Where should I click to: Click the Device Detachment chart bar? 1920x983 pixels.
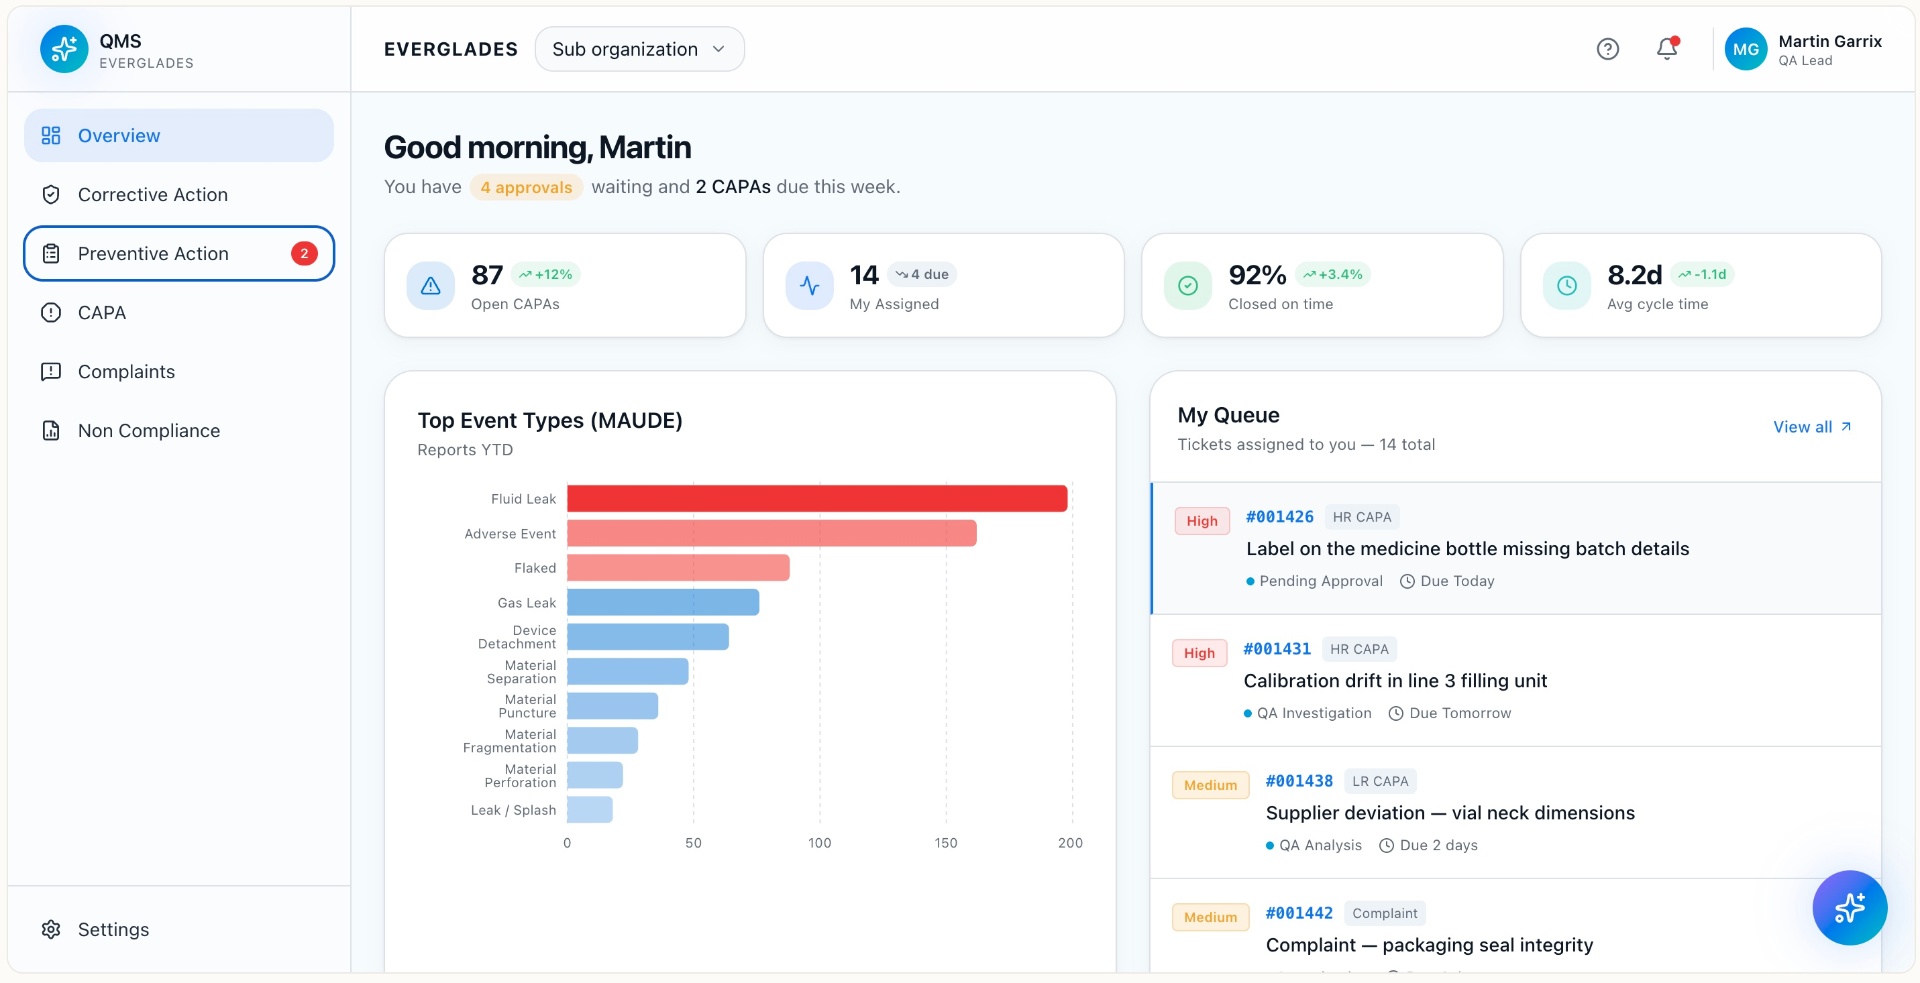648,637
